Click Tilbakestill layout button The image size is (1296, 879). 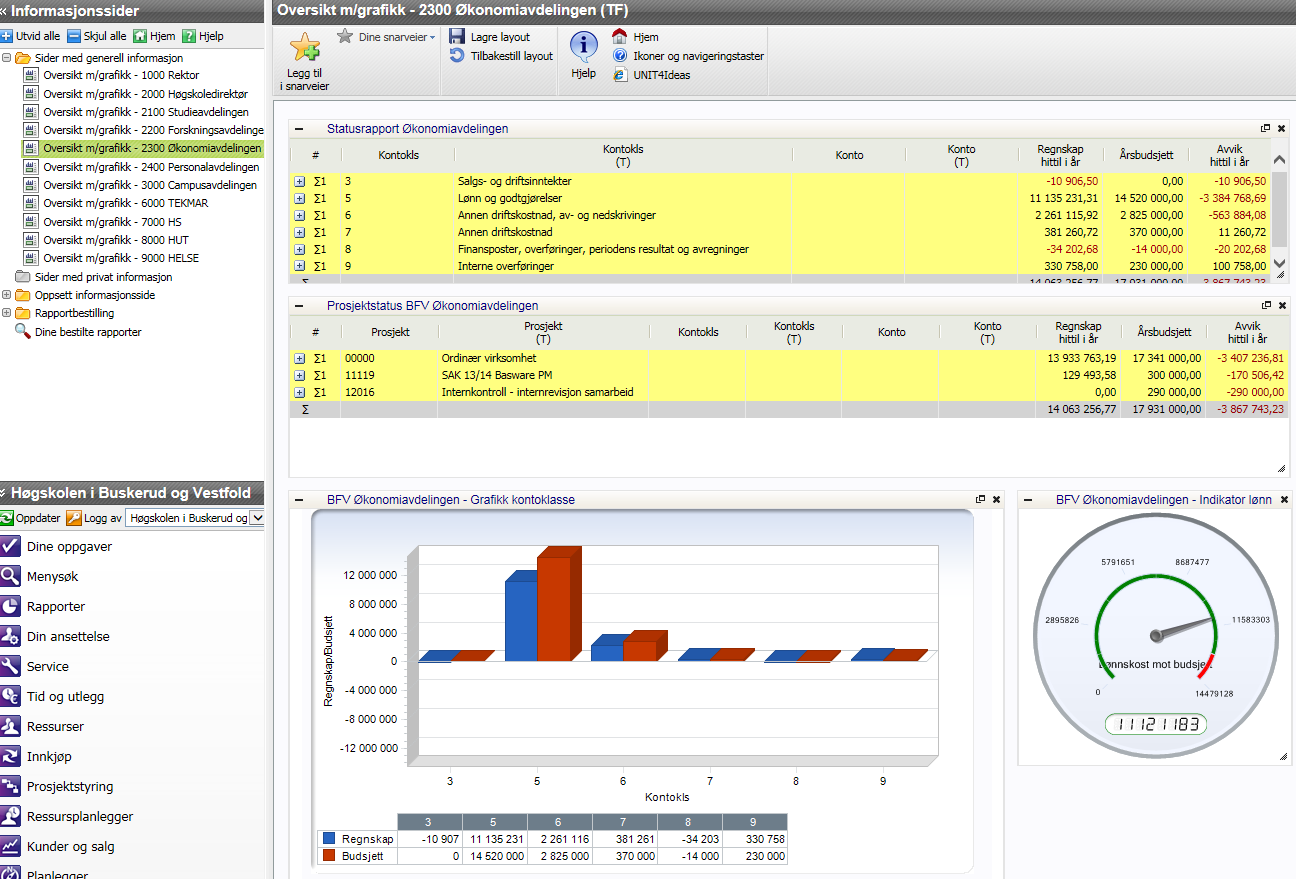[501, 56]
